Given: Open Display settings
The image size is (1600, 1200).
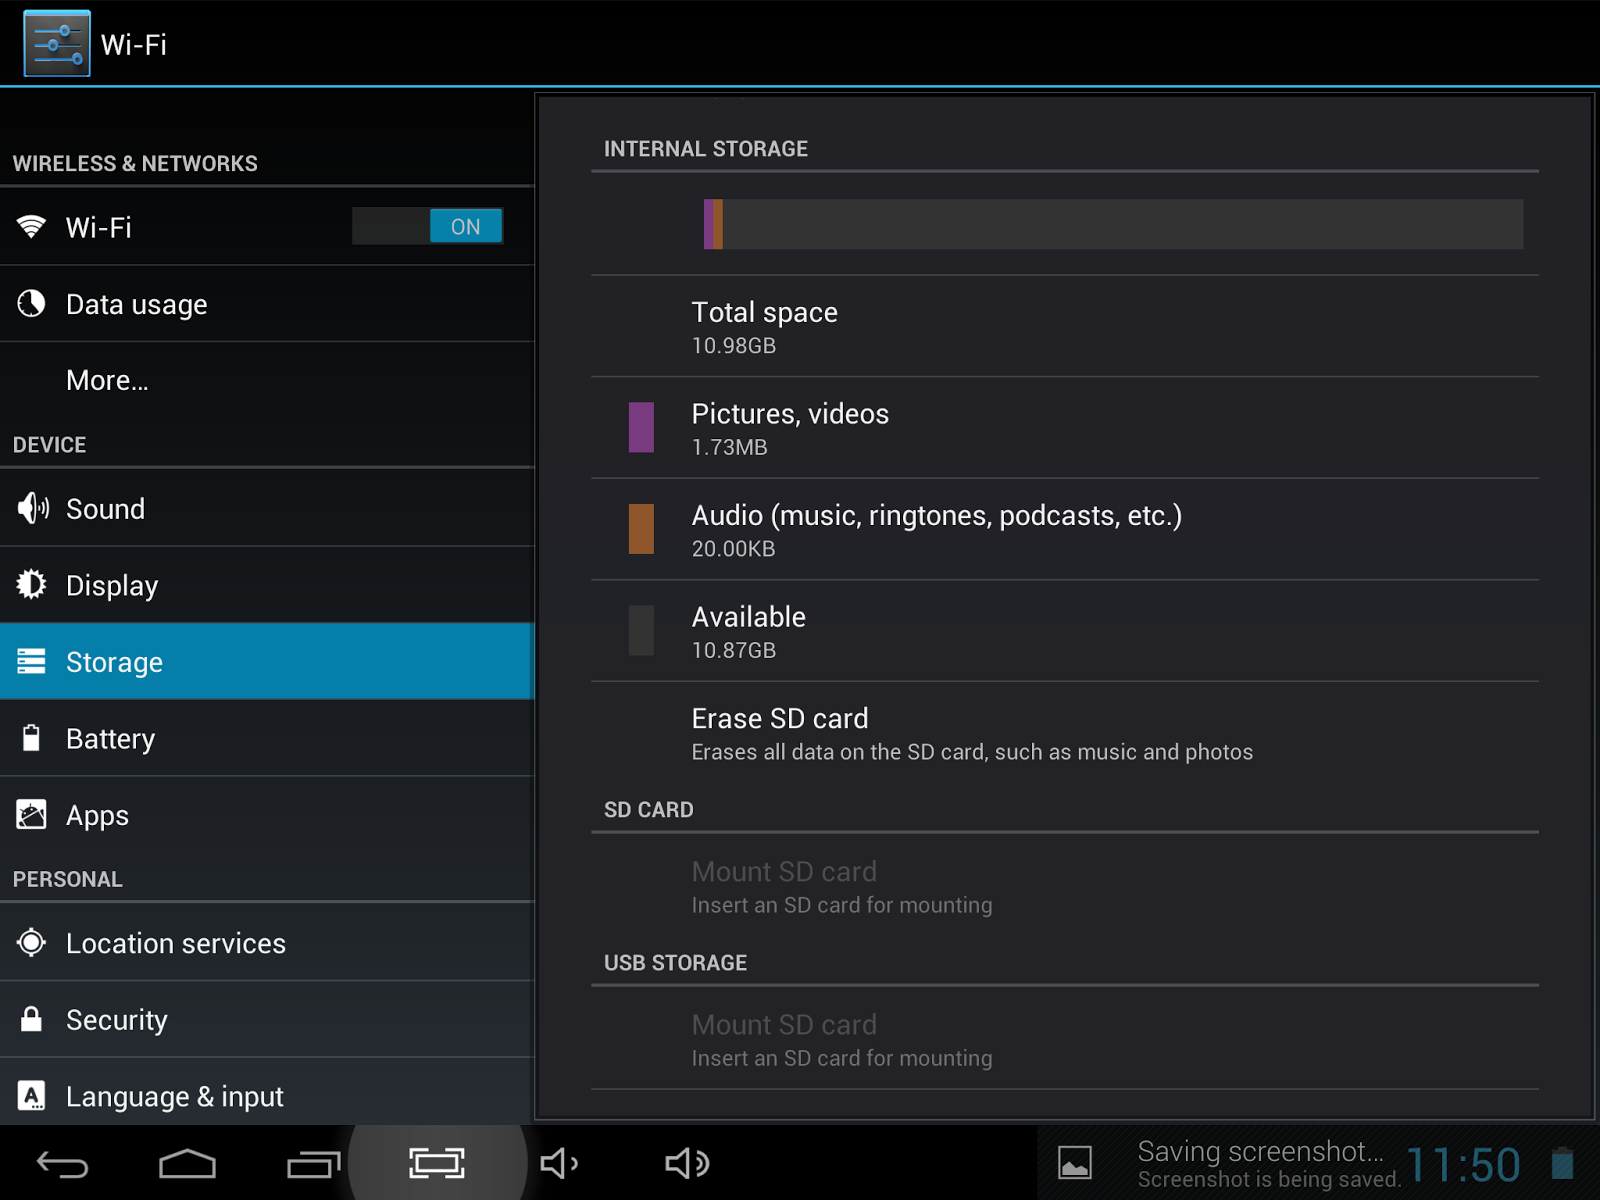Looking at the screenshot, I should click(267, 585).
